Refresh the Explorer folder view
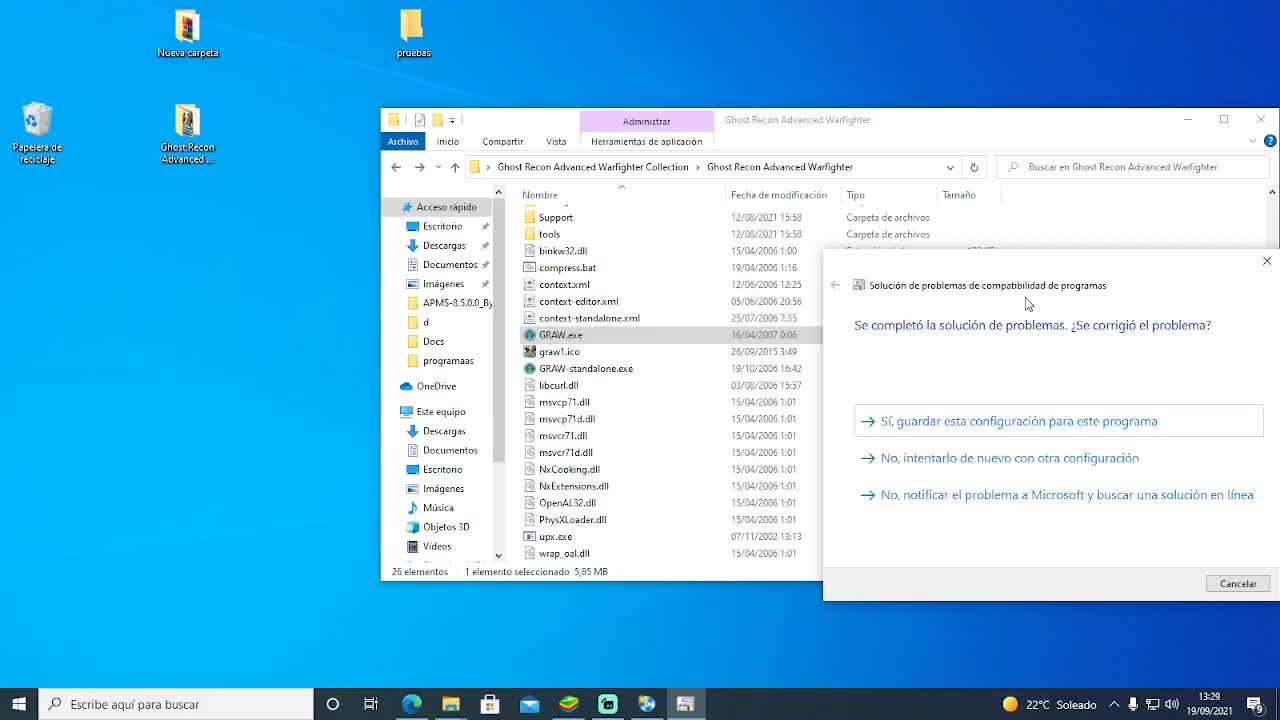Screen dimensions: 1280x720 click(974, 167)
